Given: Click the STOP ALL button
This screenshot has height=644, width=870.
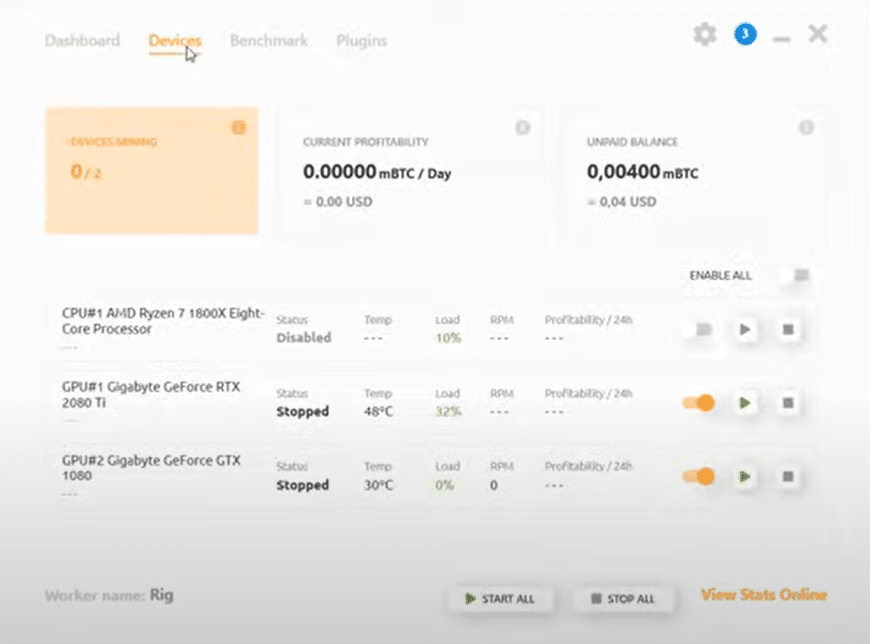Looking at the screenshot, I should (623, 599).
